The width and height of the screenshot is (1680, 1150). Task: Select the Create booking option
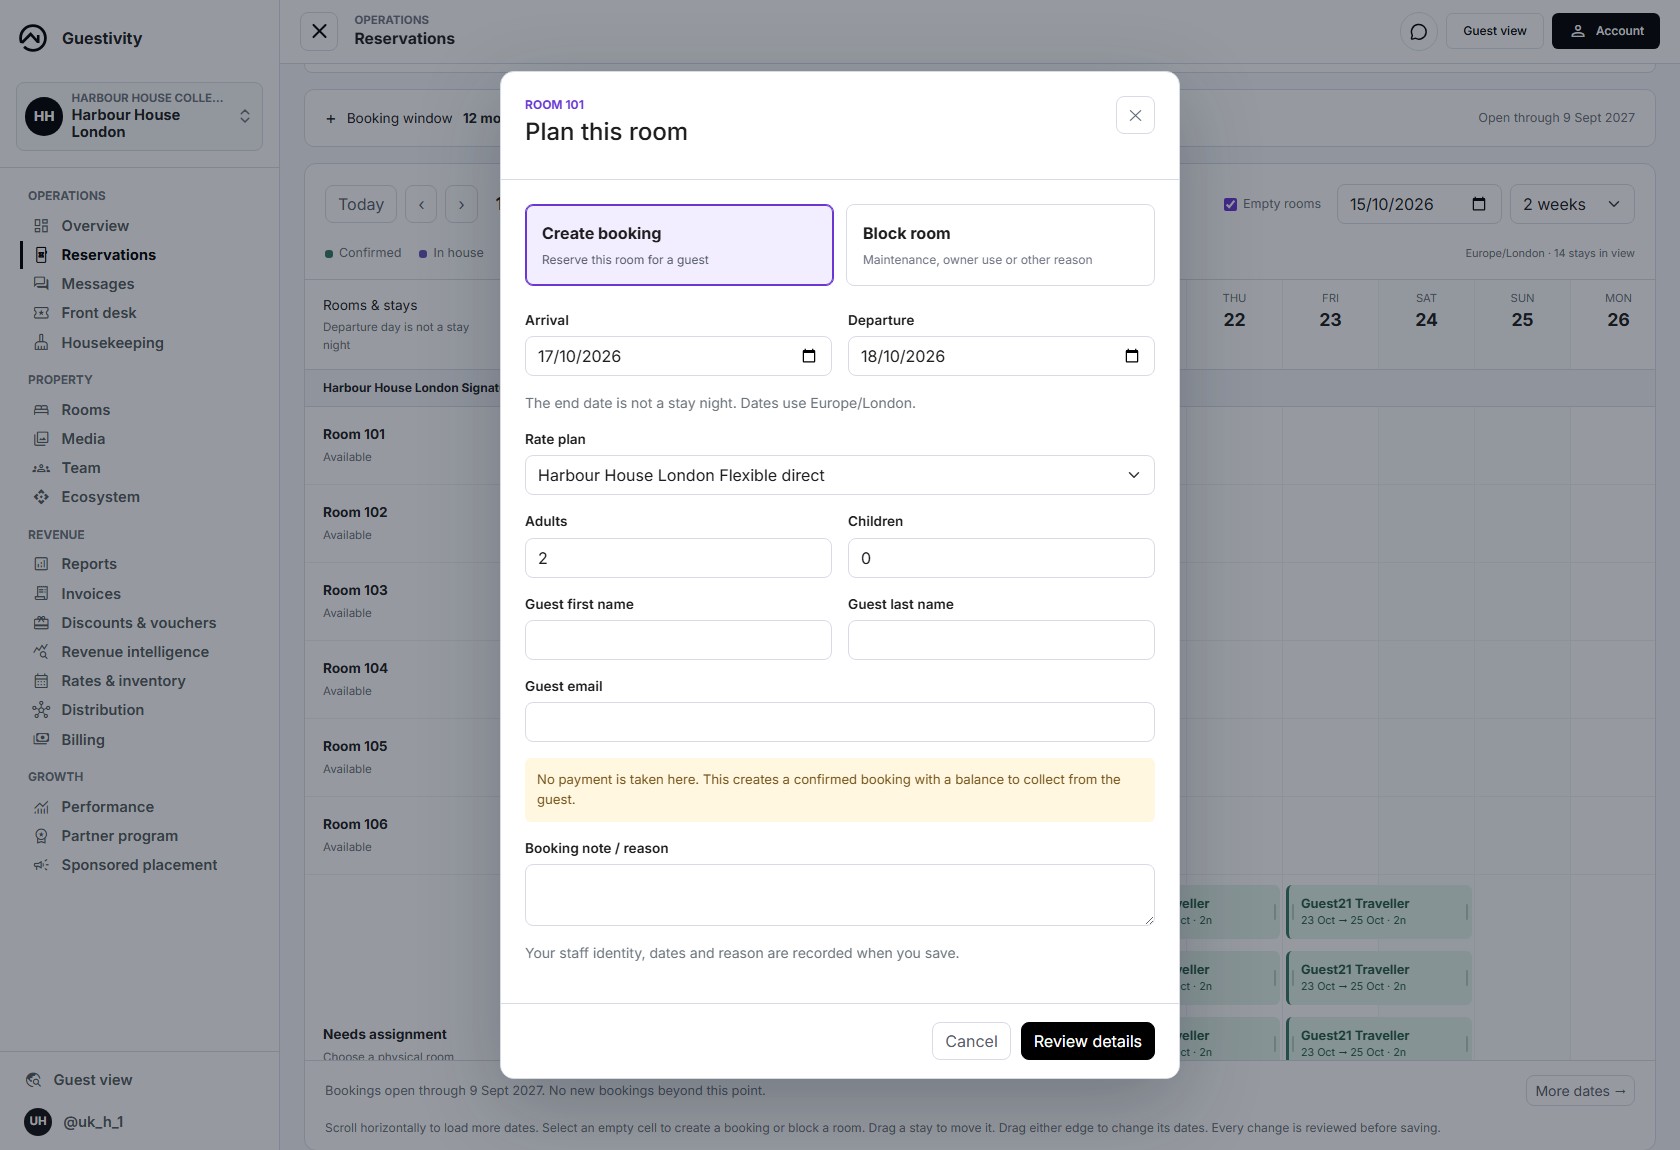click(679, 245)
